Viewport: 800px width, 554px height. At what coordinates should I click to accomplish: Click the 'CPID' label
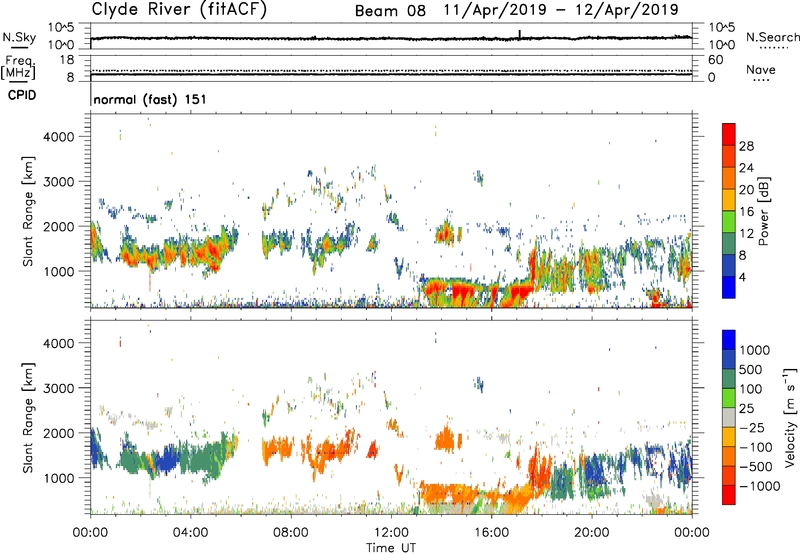pos(22,95)
